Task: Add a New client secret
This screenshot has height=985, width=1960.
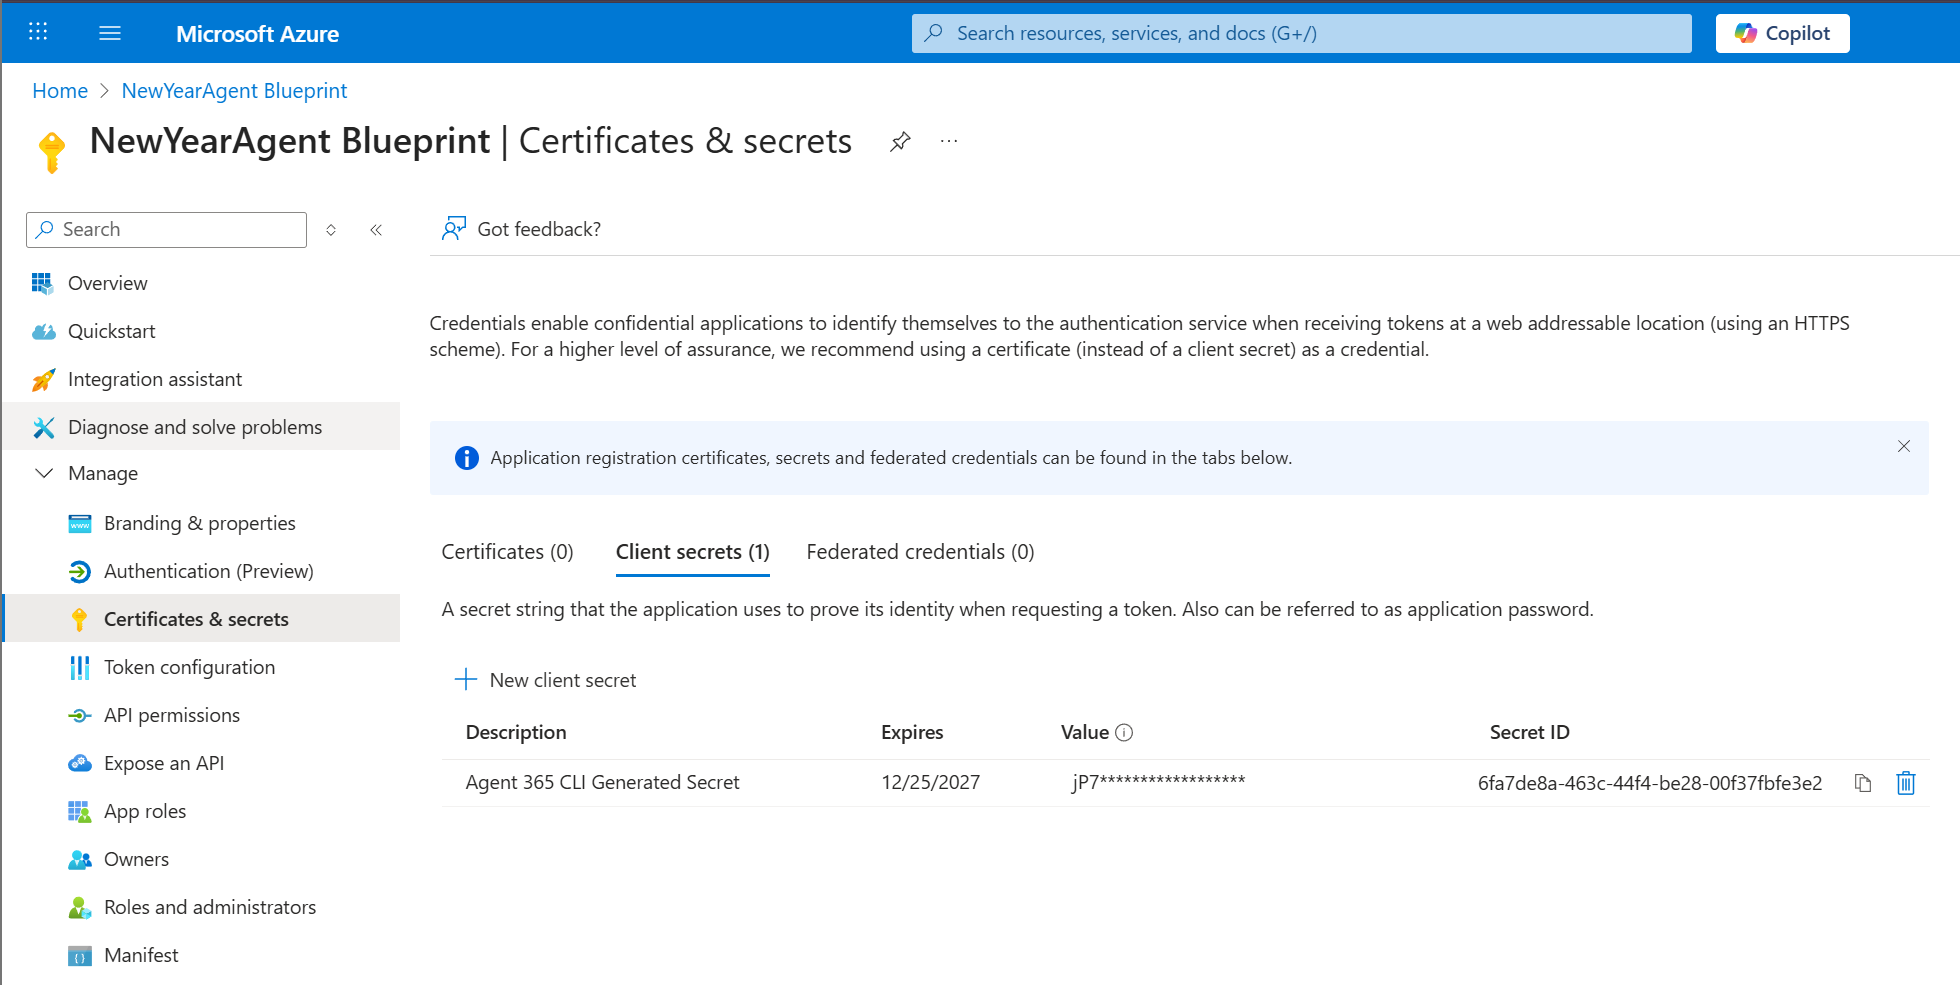Action: (x=546, y=680)
